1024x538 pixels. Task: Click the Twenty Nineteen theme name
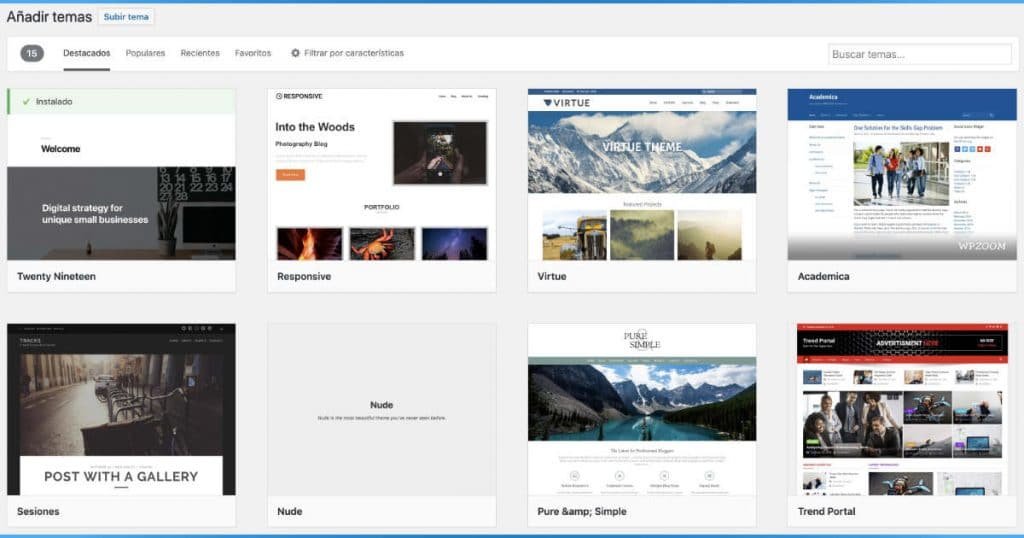pos(56,276)
